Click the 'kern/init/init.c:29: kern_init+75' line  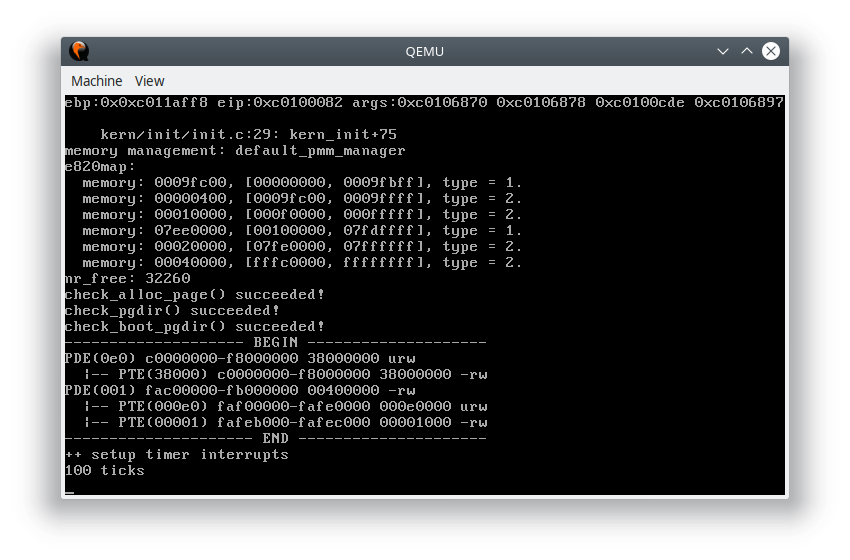point(248,134)
